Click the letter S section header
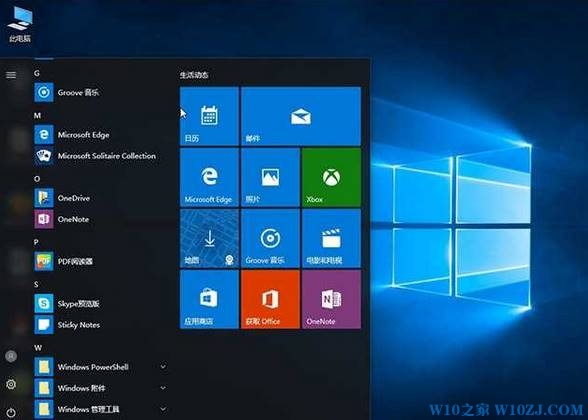 click(36, 285)
